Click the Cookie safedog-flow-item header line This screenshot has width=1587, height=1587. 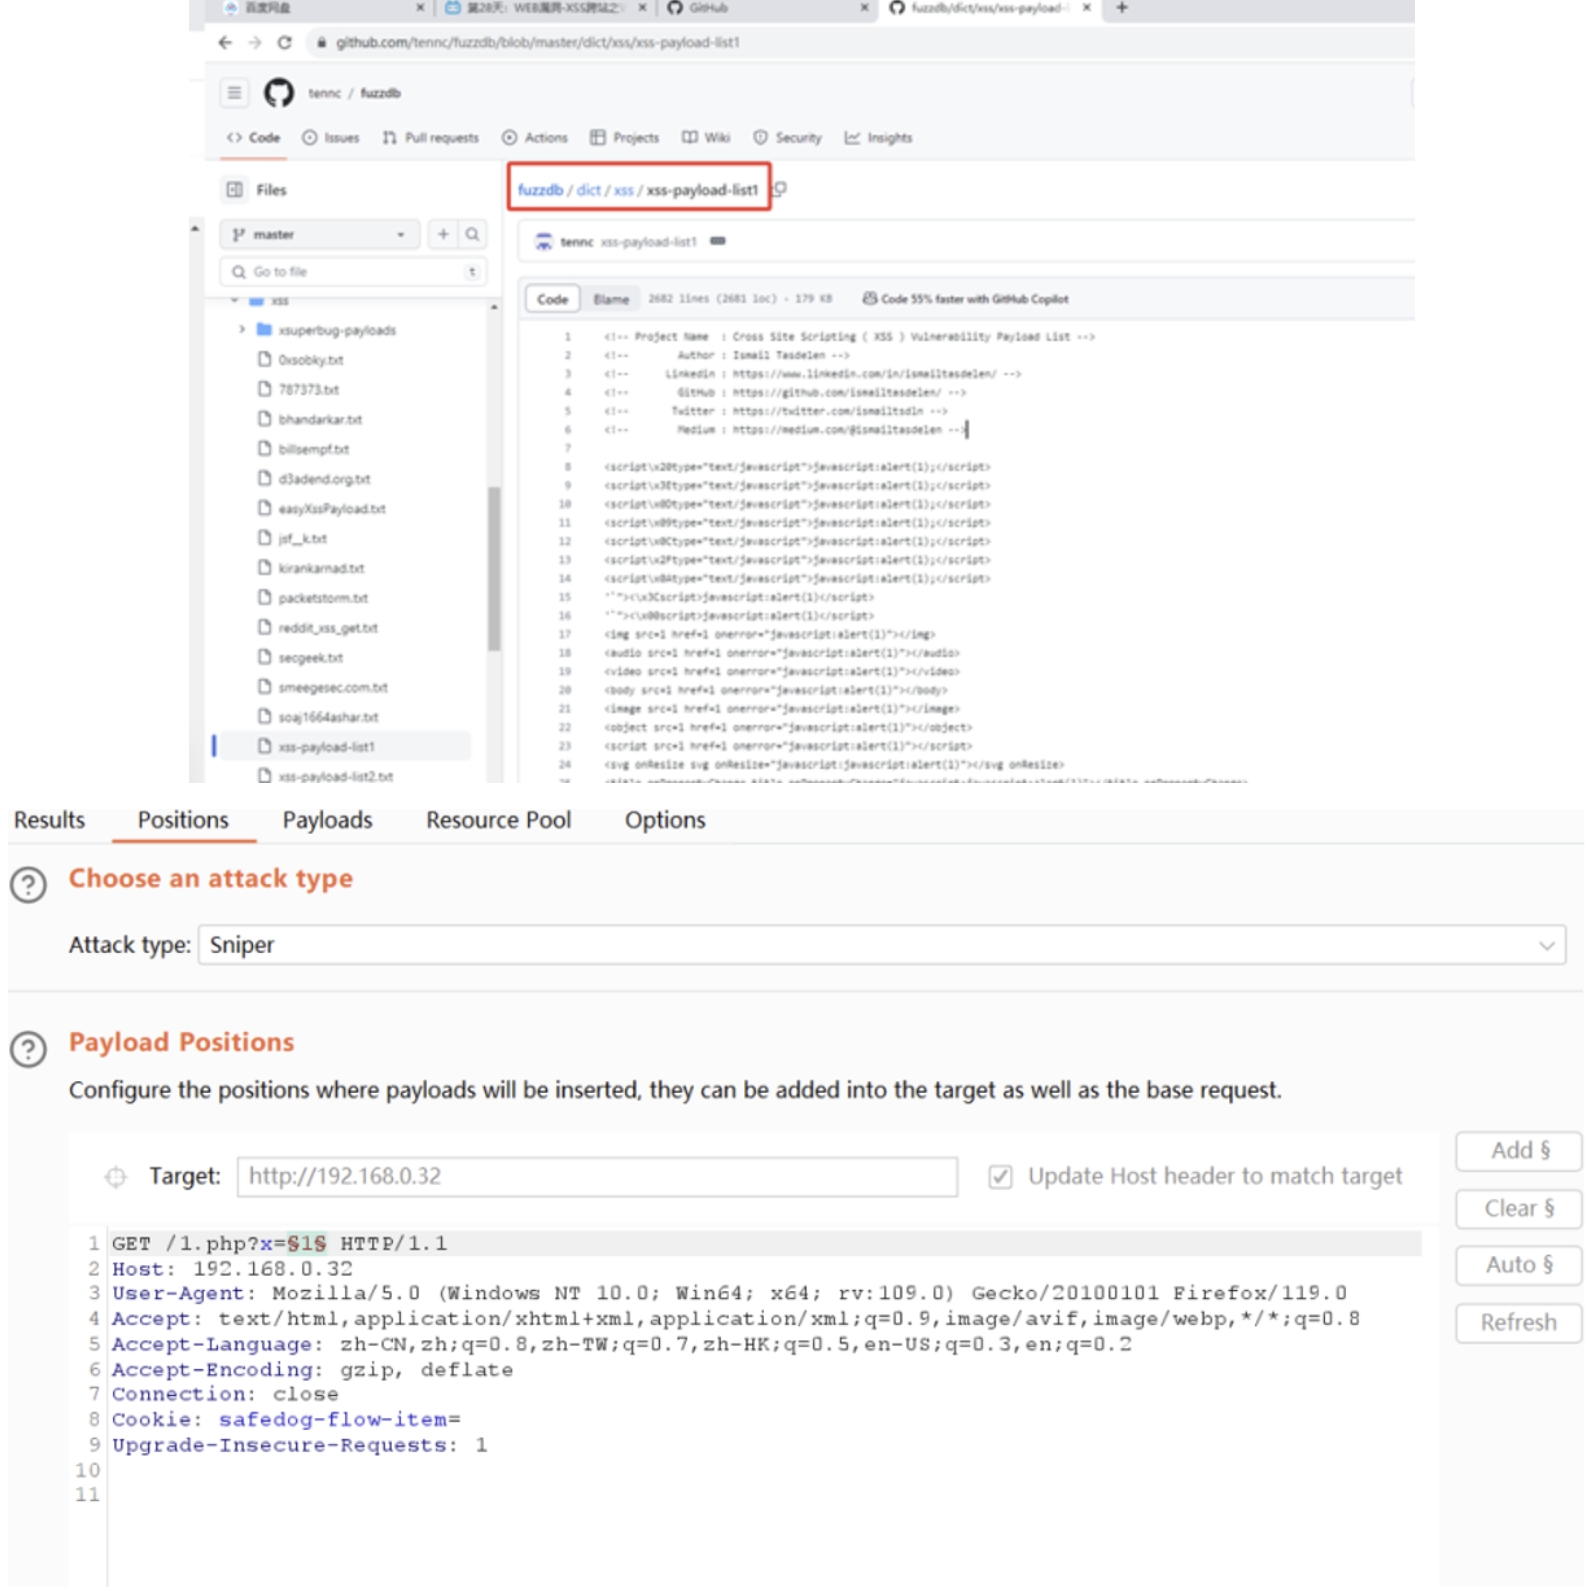click(x=286, y=1420)
